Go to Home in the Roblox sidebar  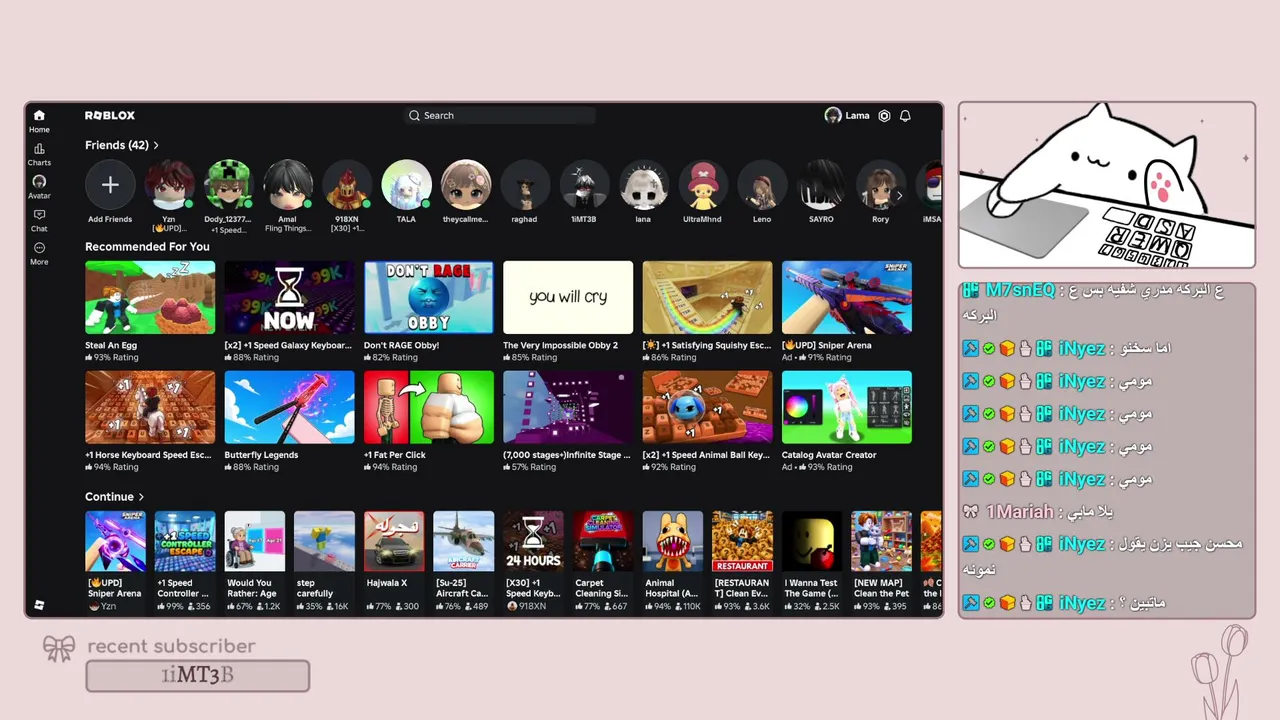pos(39,121)
